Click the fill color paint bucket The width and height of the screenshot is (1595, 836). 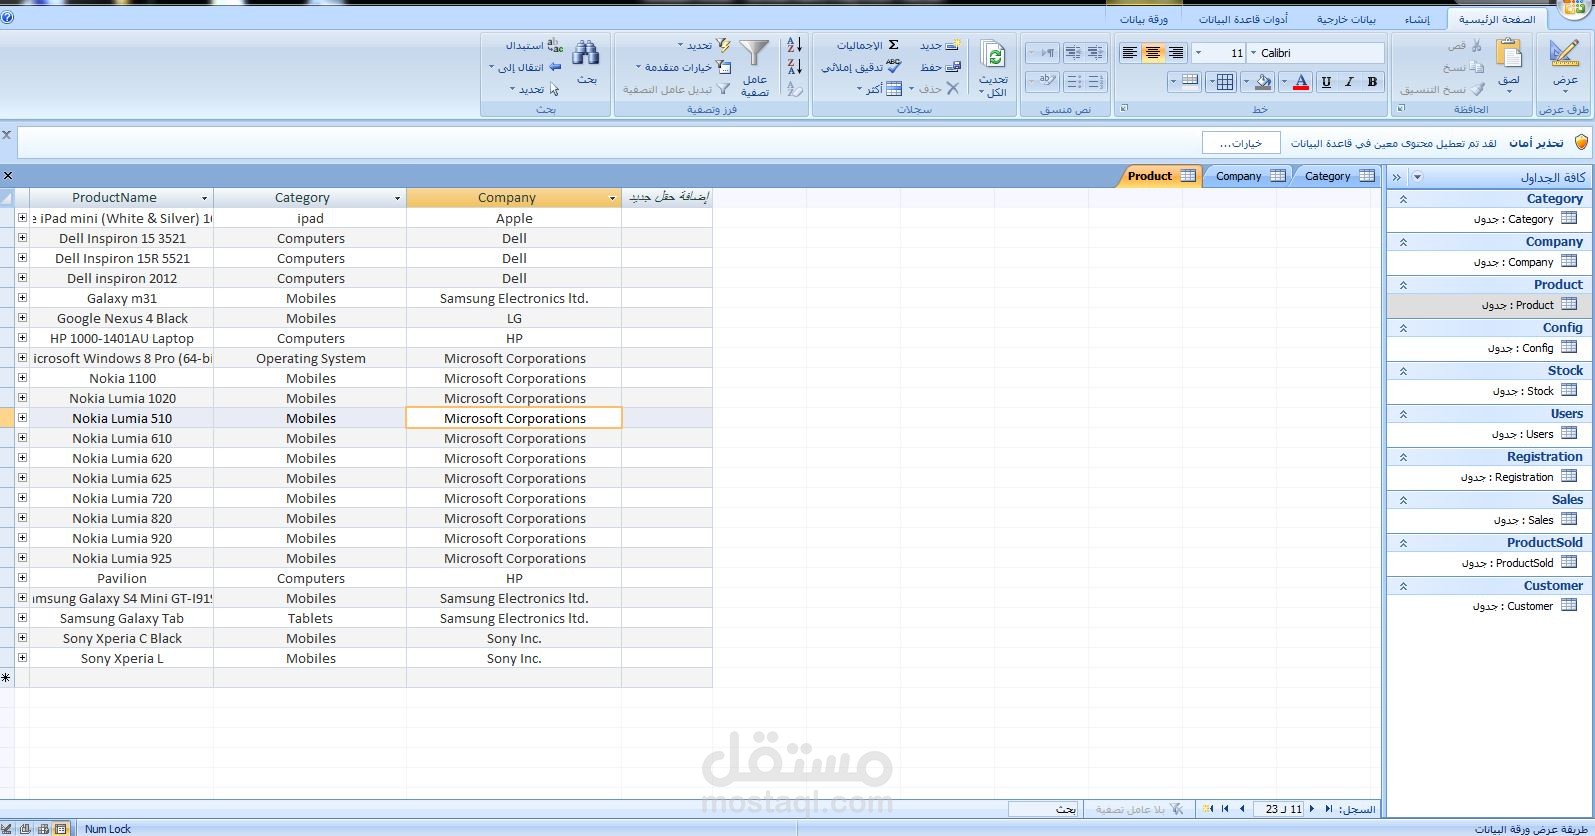tap(1263, 82)
